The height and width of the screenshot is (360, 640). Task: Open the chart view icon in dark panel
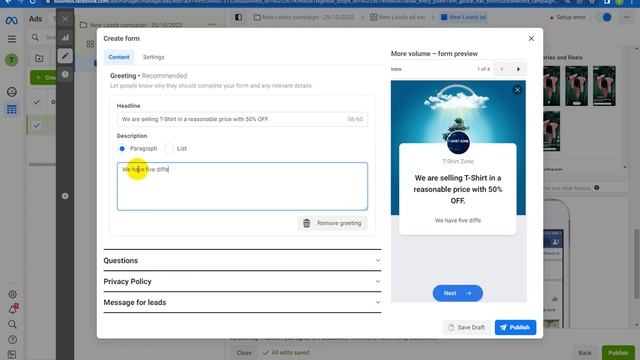65,38
